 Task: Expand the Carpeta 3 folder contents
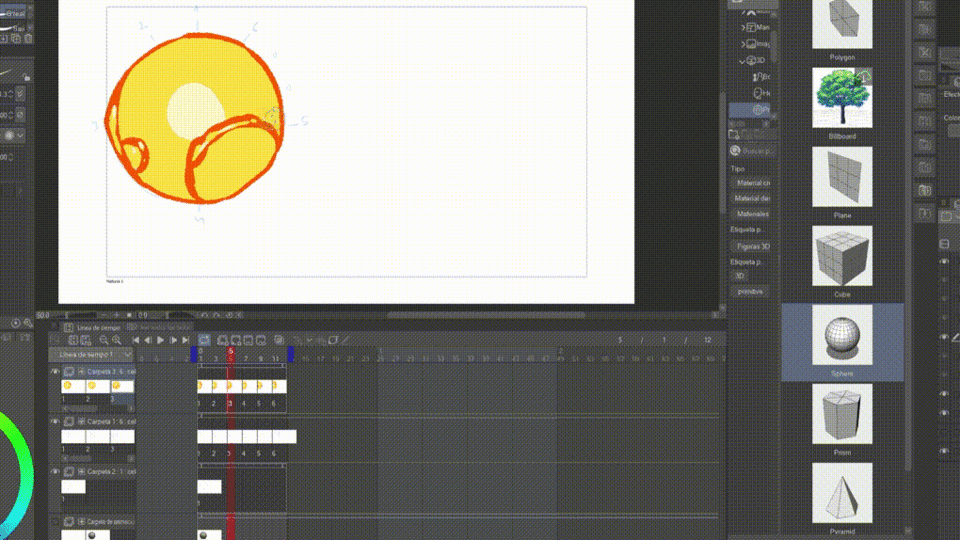tap(81, 372)
